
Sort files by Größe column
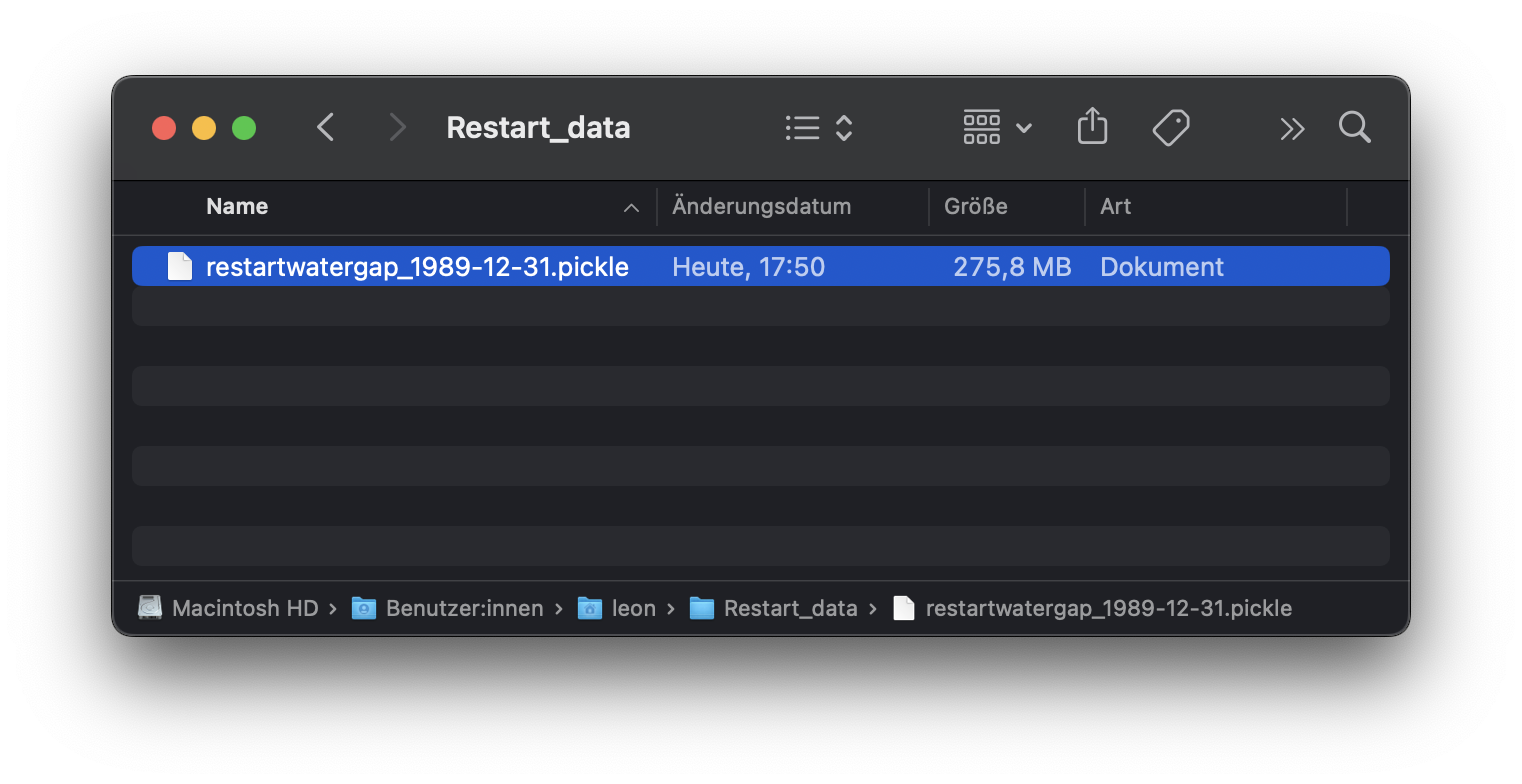975,207
